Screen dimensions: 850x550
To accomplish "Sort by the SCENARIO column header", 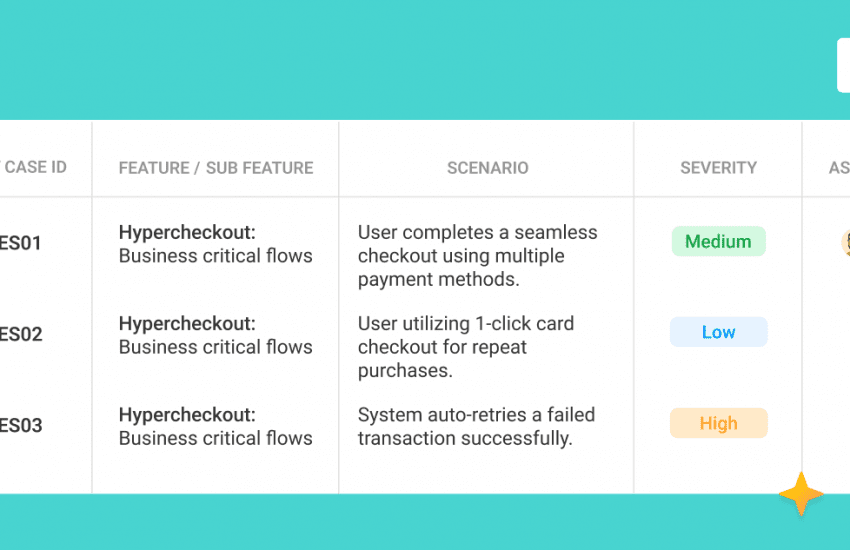I will click(x=488, y=168).
